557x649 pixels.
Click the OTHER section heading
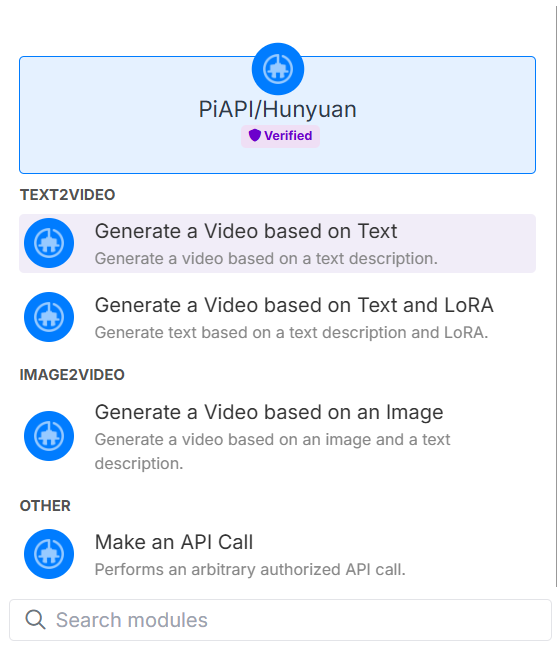tap(45, 506)
